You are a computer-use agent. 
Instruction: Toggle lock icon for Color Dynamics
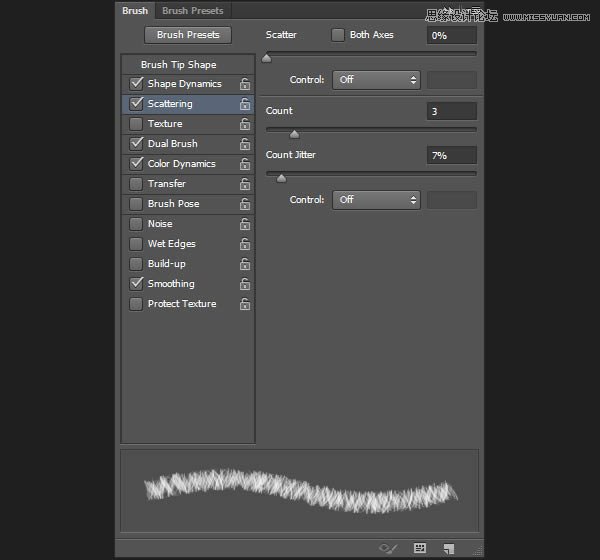[245, 164]
